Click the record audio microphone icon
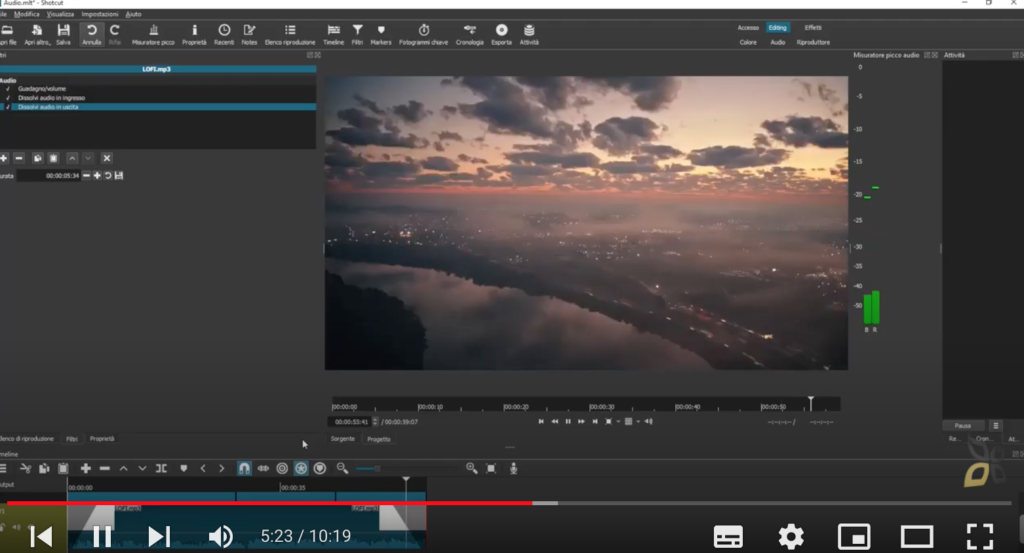Image resolution: width=1024 pixels, height=553 pixels. pos(514,468)
